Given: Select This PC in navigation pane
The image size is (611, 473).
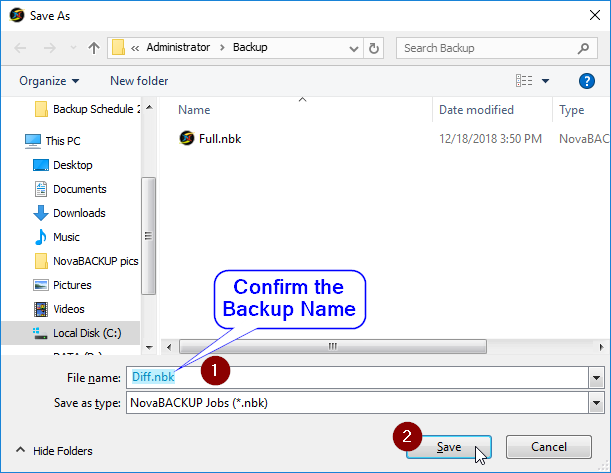Looking at the screenshot, I should pos(63,141).
